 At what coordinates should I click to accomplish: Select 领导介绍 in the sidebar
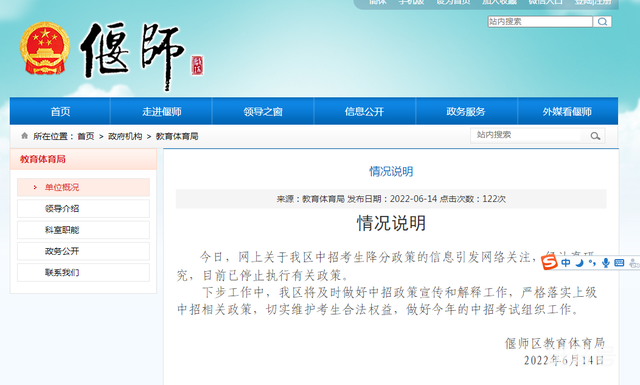(x=83, y=209)
